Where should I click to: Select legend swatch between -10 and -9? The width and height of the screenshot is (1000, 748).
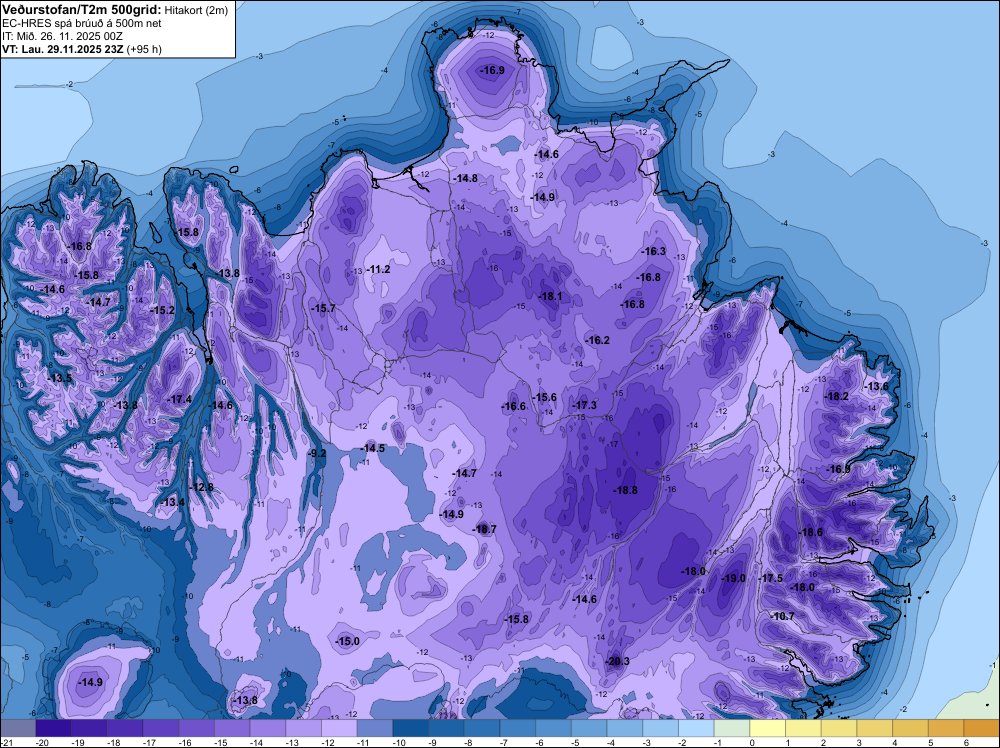pyautogui.click(x=411, y=727)
